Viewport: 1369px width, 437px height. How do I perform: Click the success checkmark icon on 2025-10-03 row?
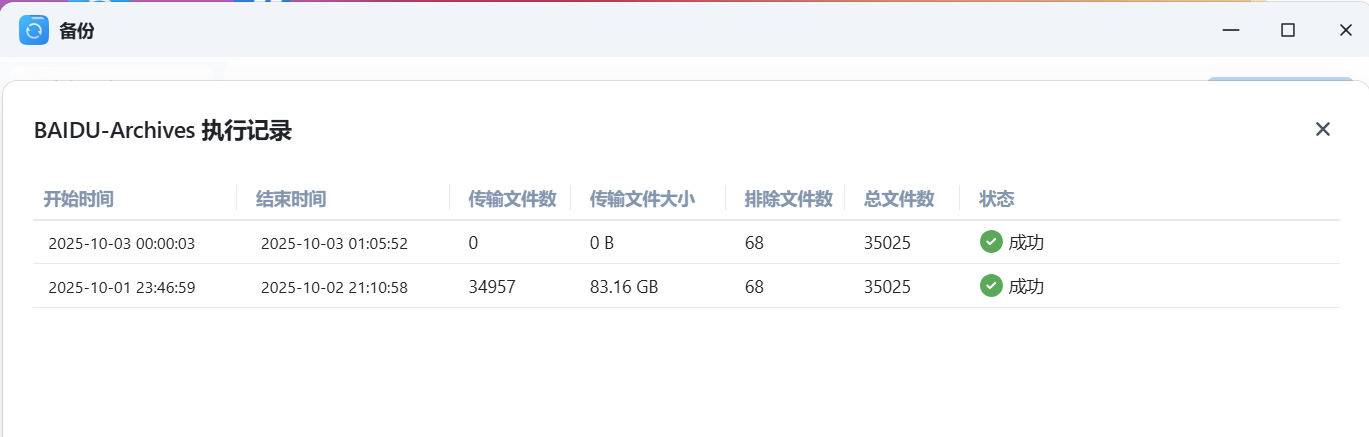click(991, 242)
